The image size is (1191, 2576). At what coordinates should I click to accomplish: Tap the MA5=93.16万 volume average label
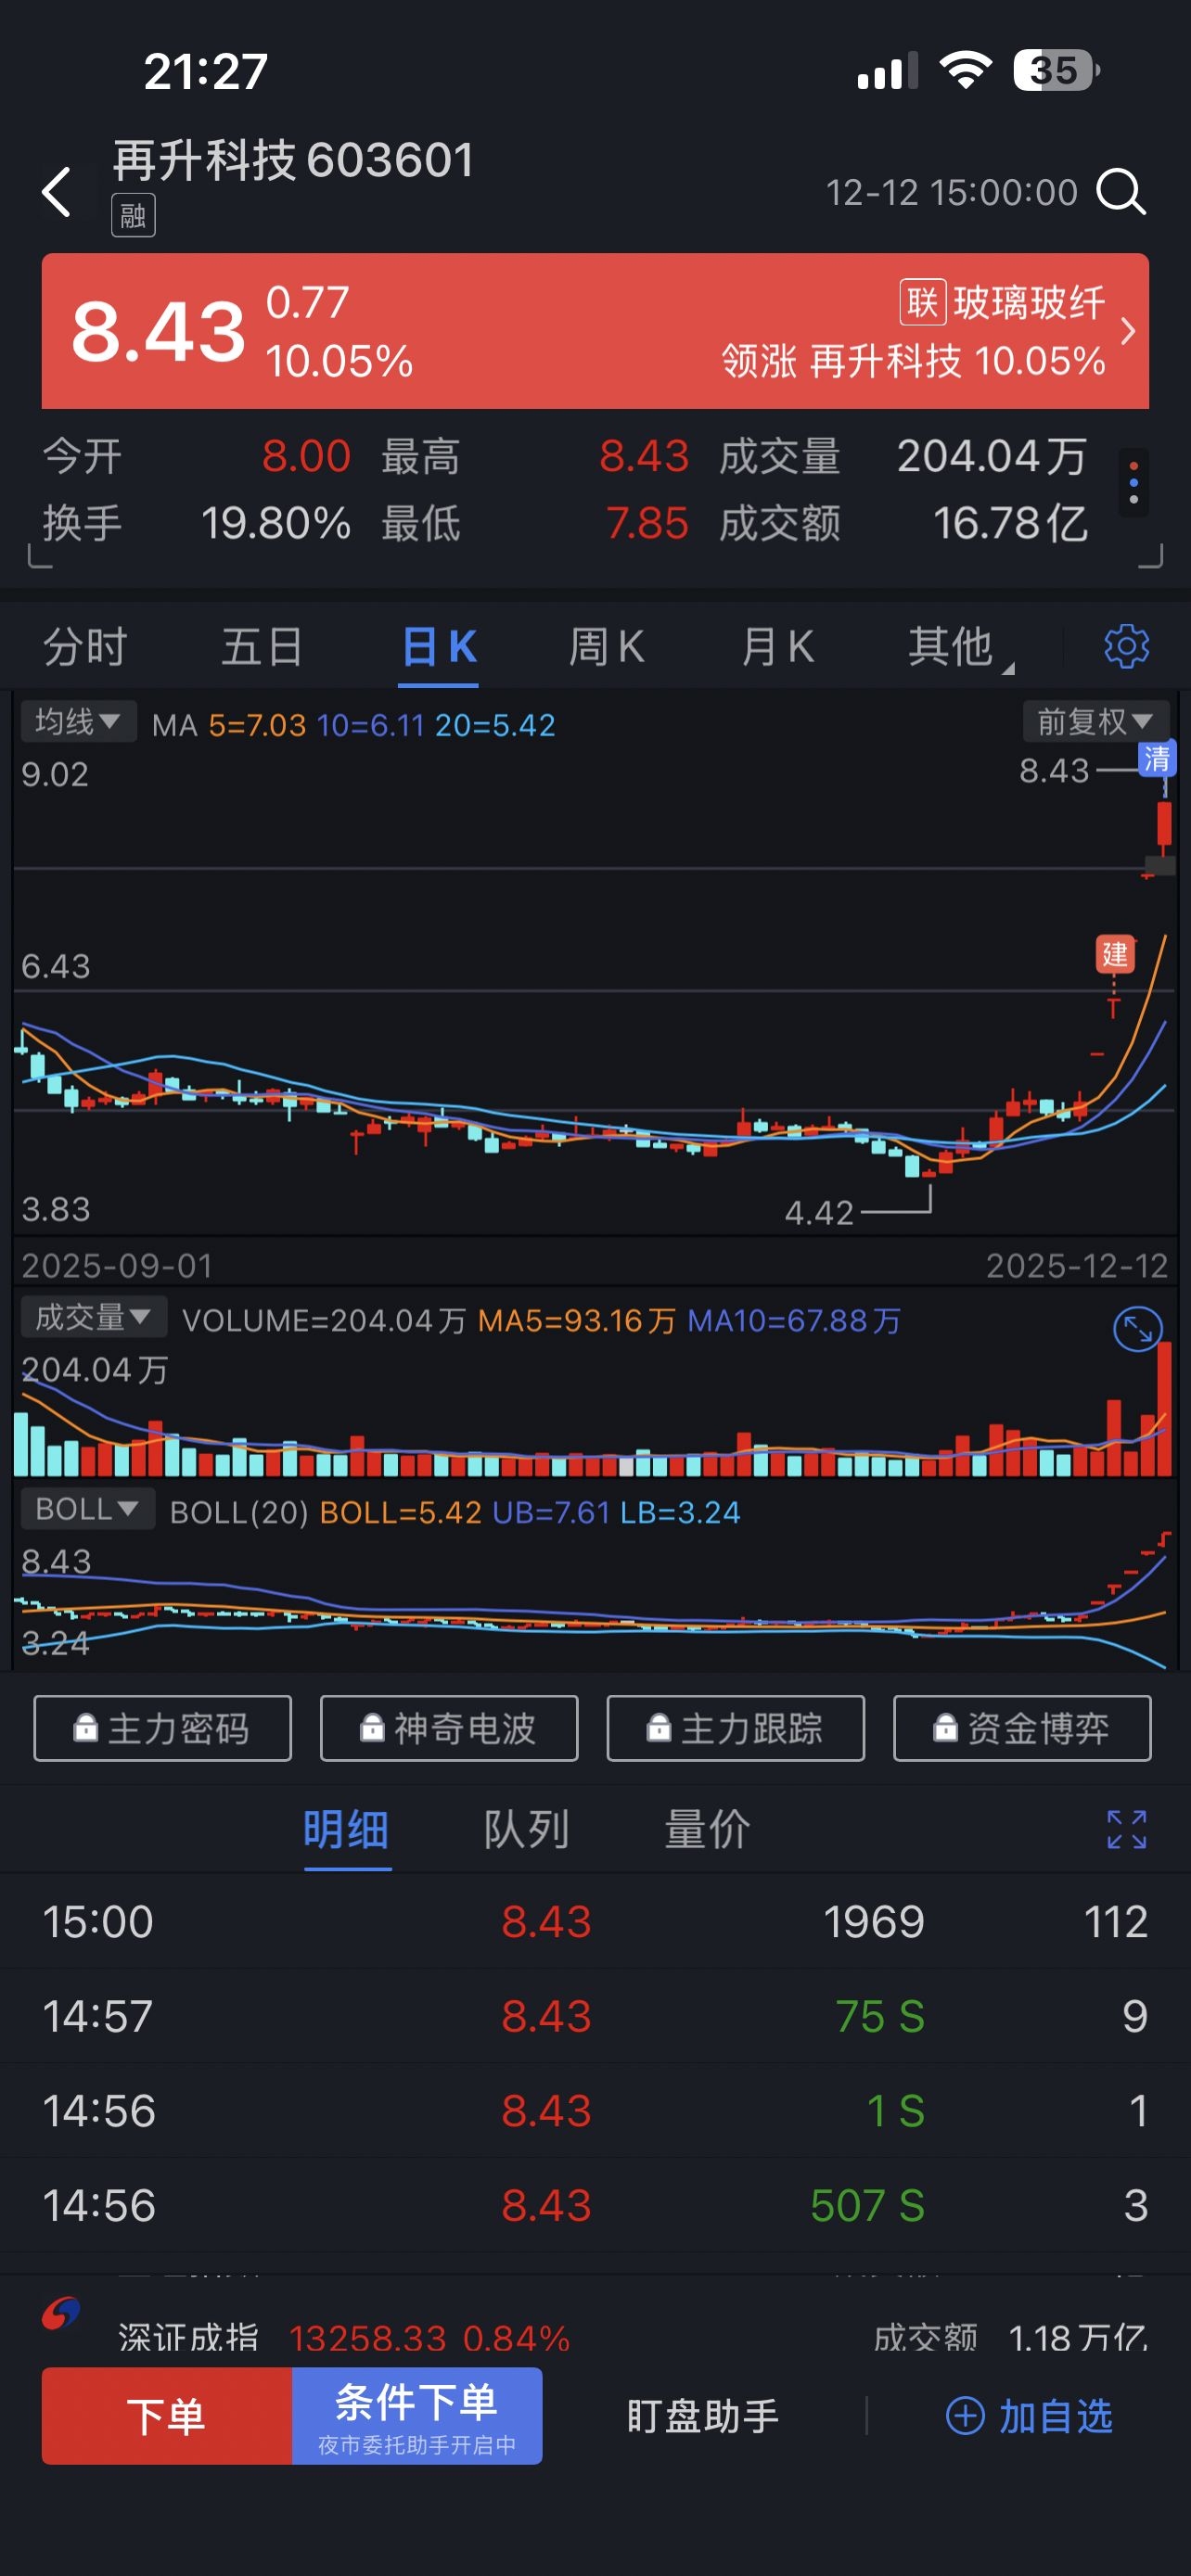click(x=577, y=1321)
